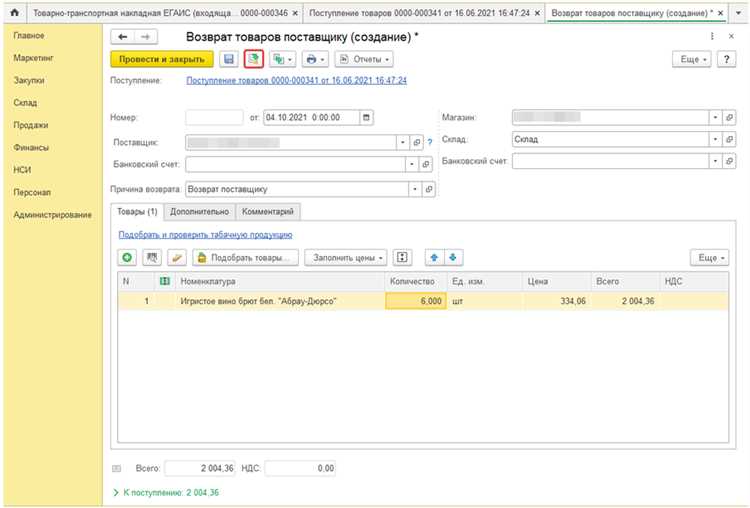This screenshot has height=508, width=750.
Task: Click the pencil edit icon in table toolbar
Action: pyautogui.click(x=176, y=257)
